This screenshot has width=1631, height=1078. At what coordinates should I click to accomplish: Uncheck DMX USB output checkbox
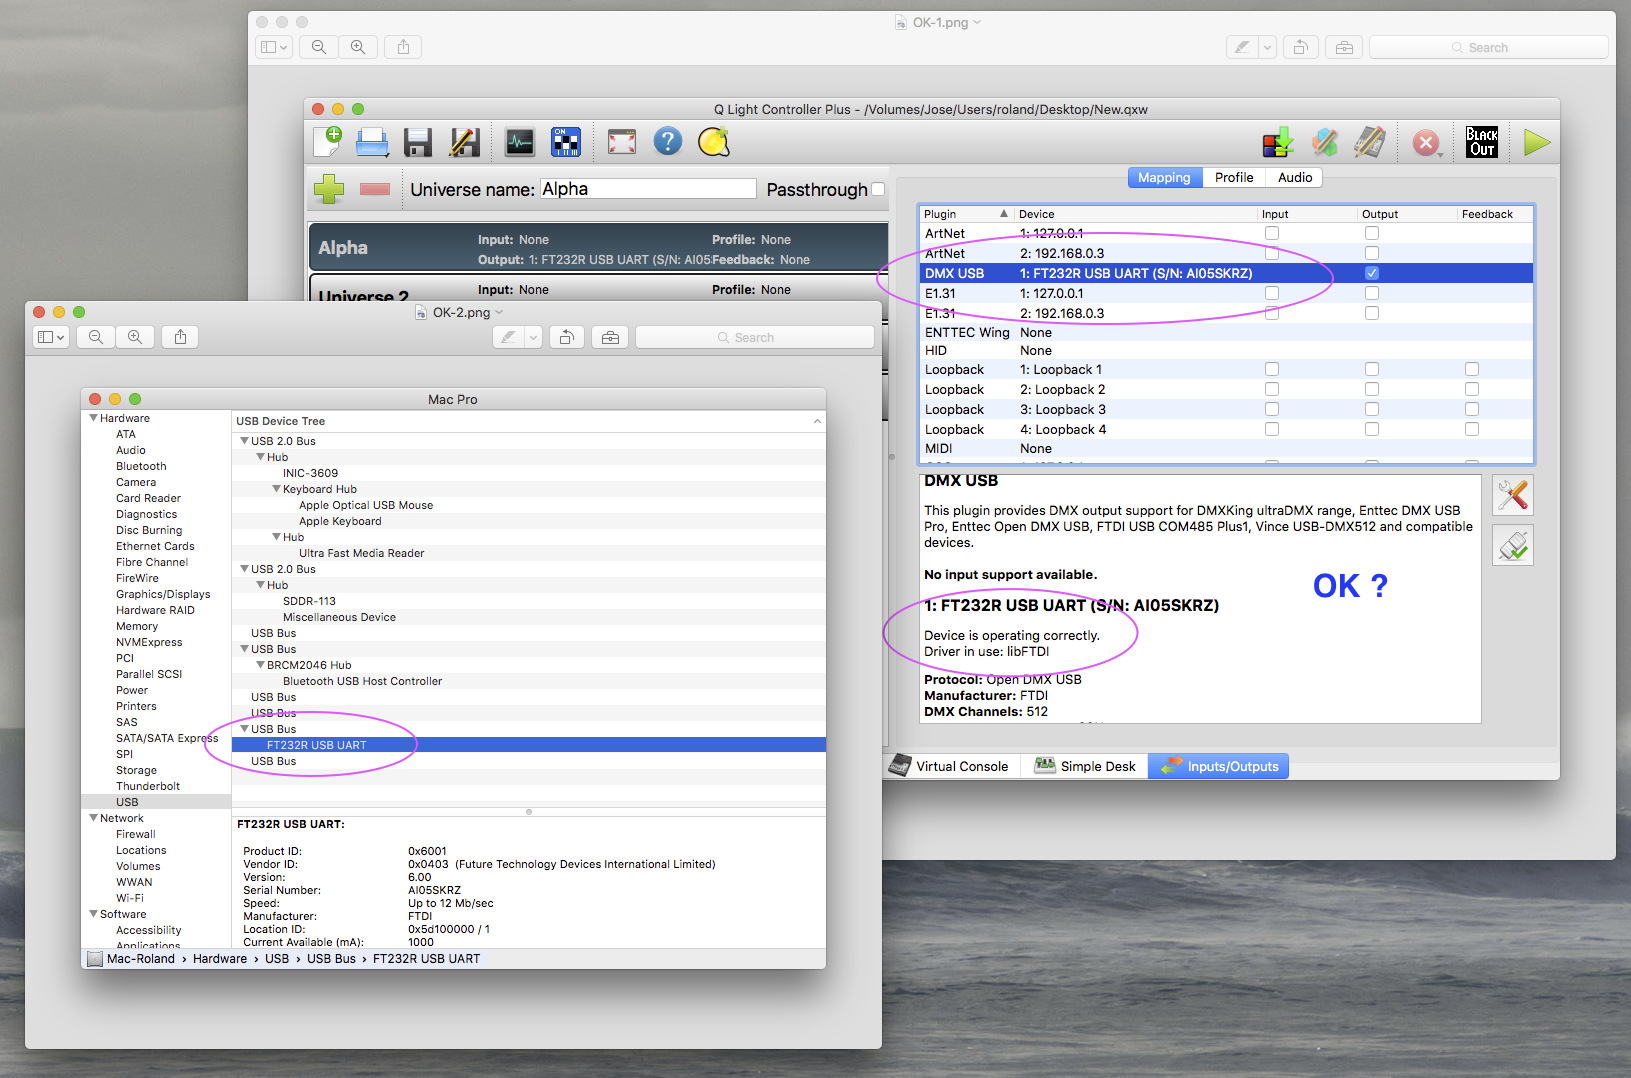[x=1371, y=273]
